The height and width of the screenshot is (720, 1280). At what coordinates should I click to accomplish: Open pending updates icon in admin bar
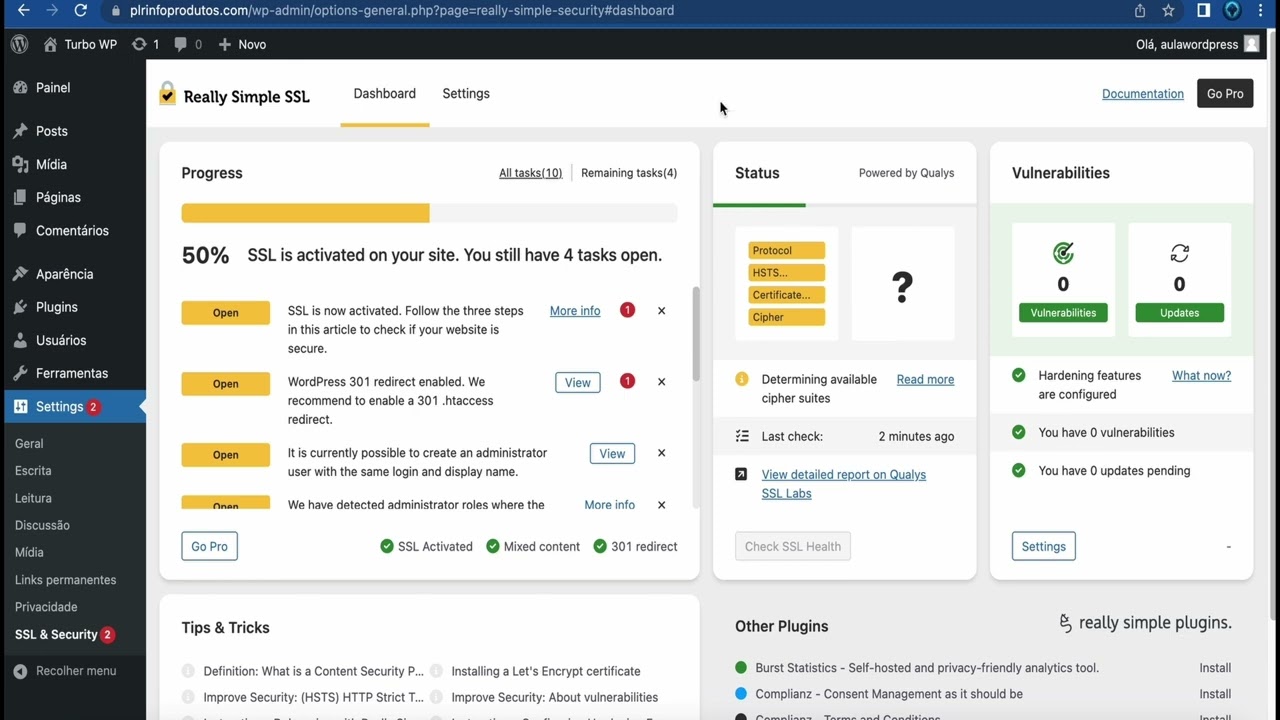click(145, 44)
